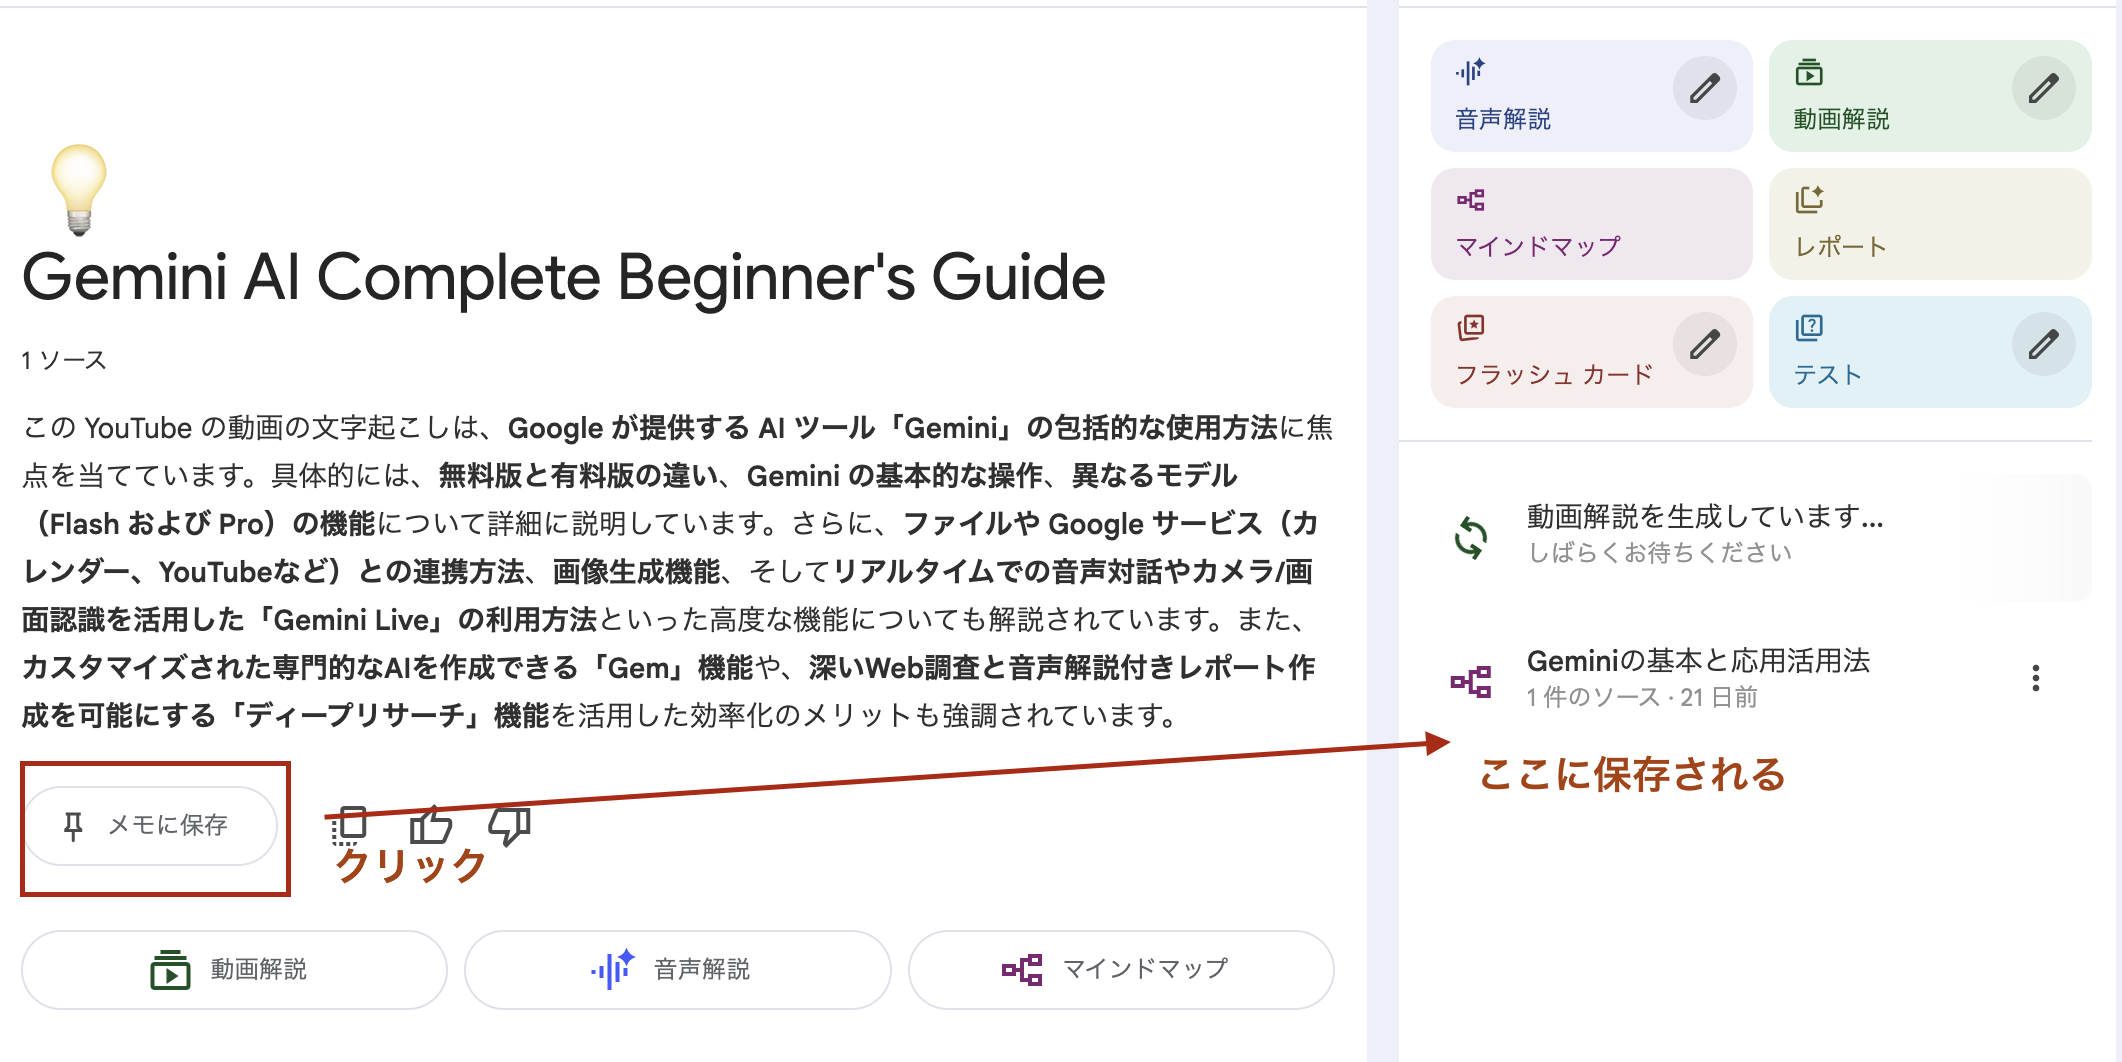The width and height of the screenshot is (2122, 1062).
Task: Click the spinning video generation progress indicator
Action: tap(1469, 535)
